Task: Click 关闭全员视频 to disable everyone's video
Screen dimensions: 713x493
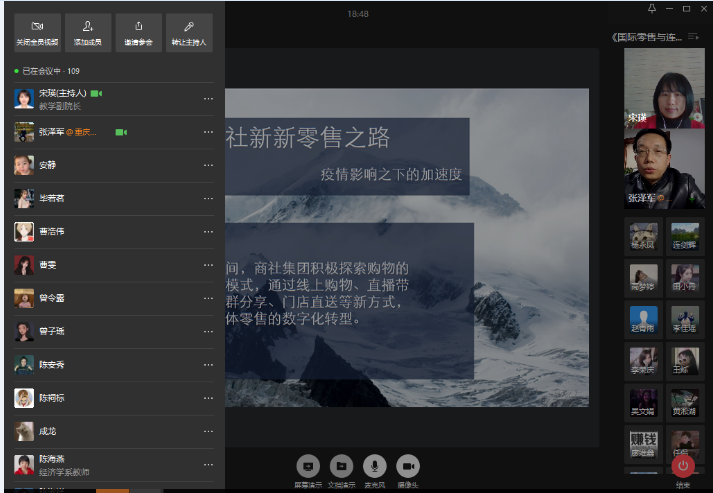Action: [37, 32]
